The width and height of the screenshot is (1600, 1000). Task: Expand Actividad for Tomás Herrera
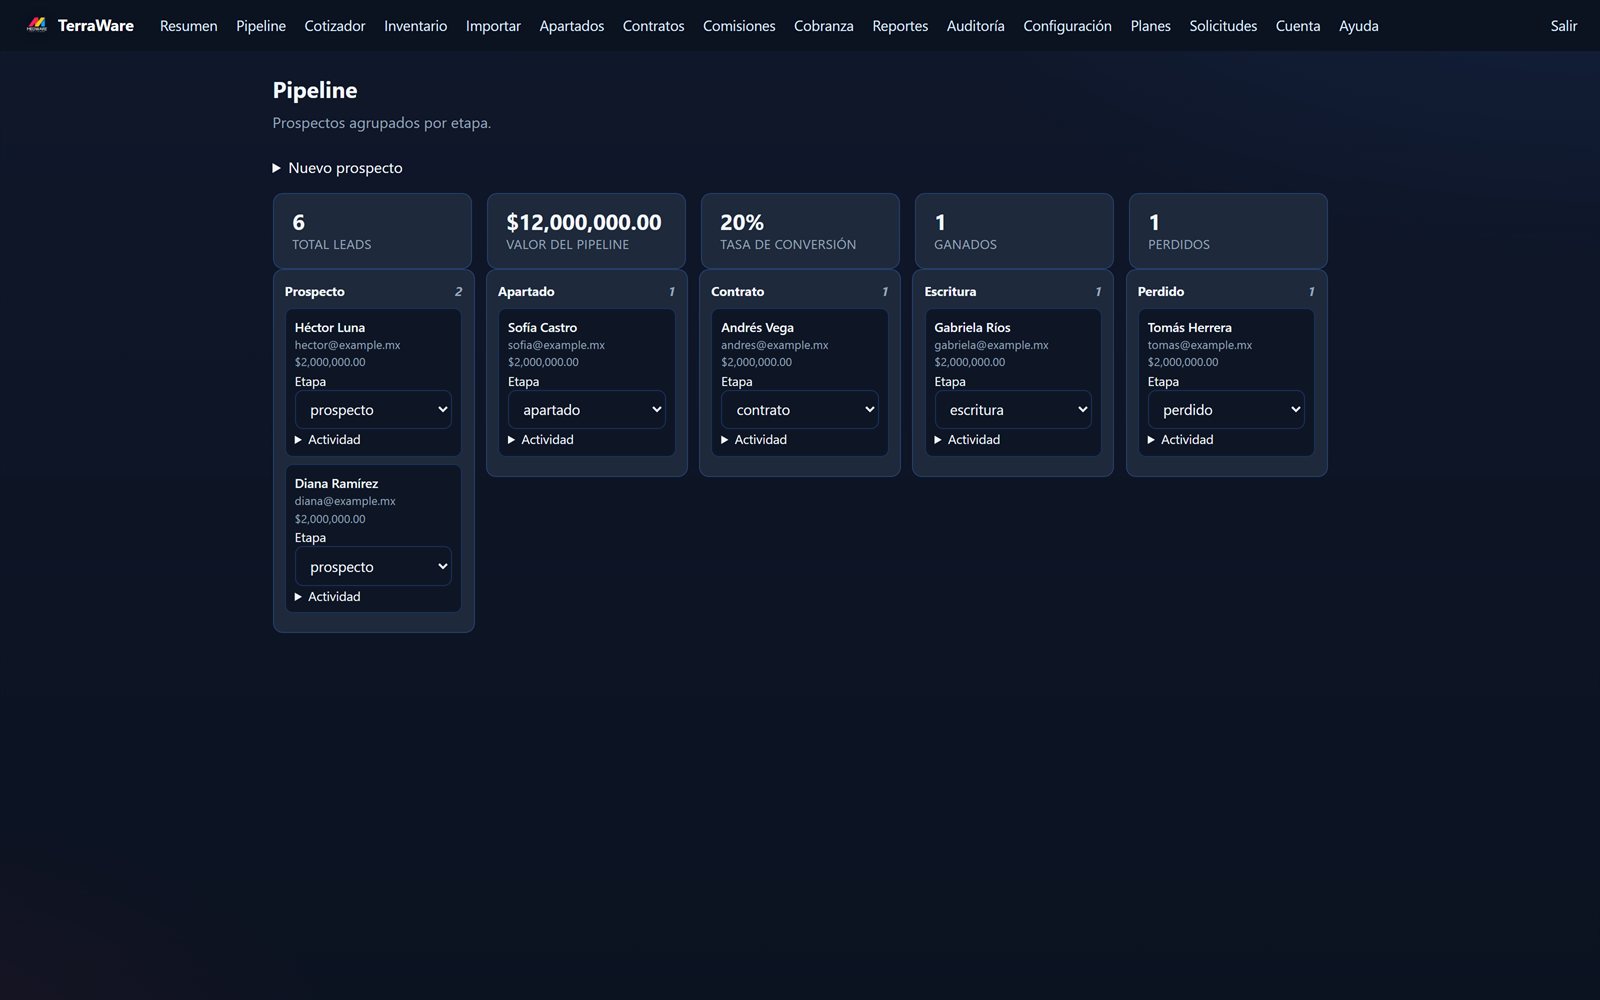point(1181,440)
